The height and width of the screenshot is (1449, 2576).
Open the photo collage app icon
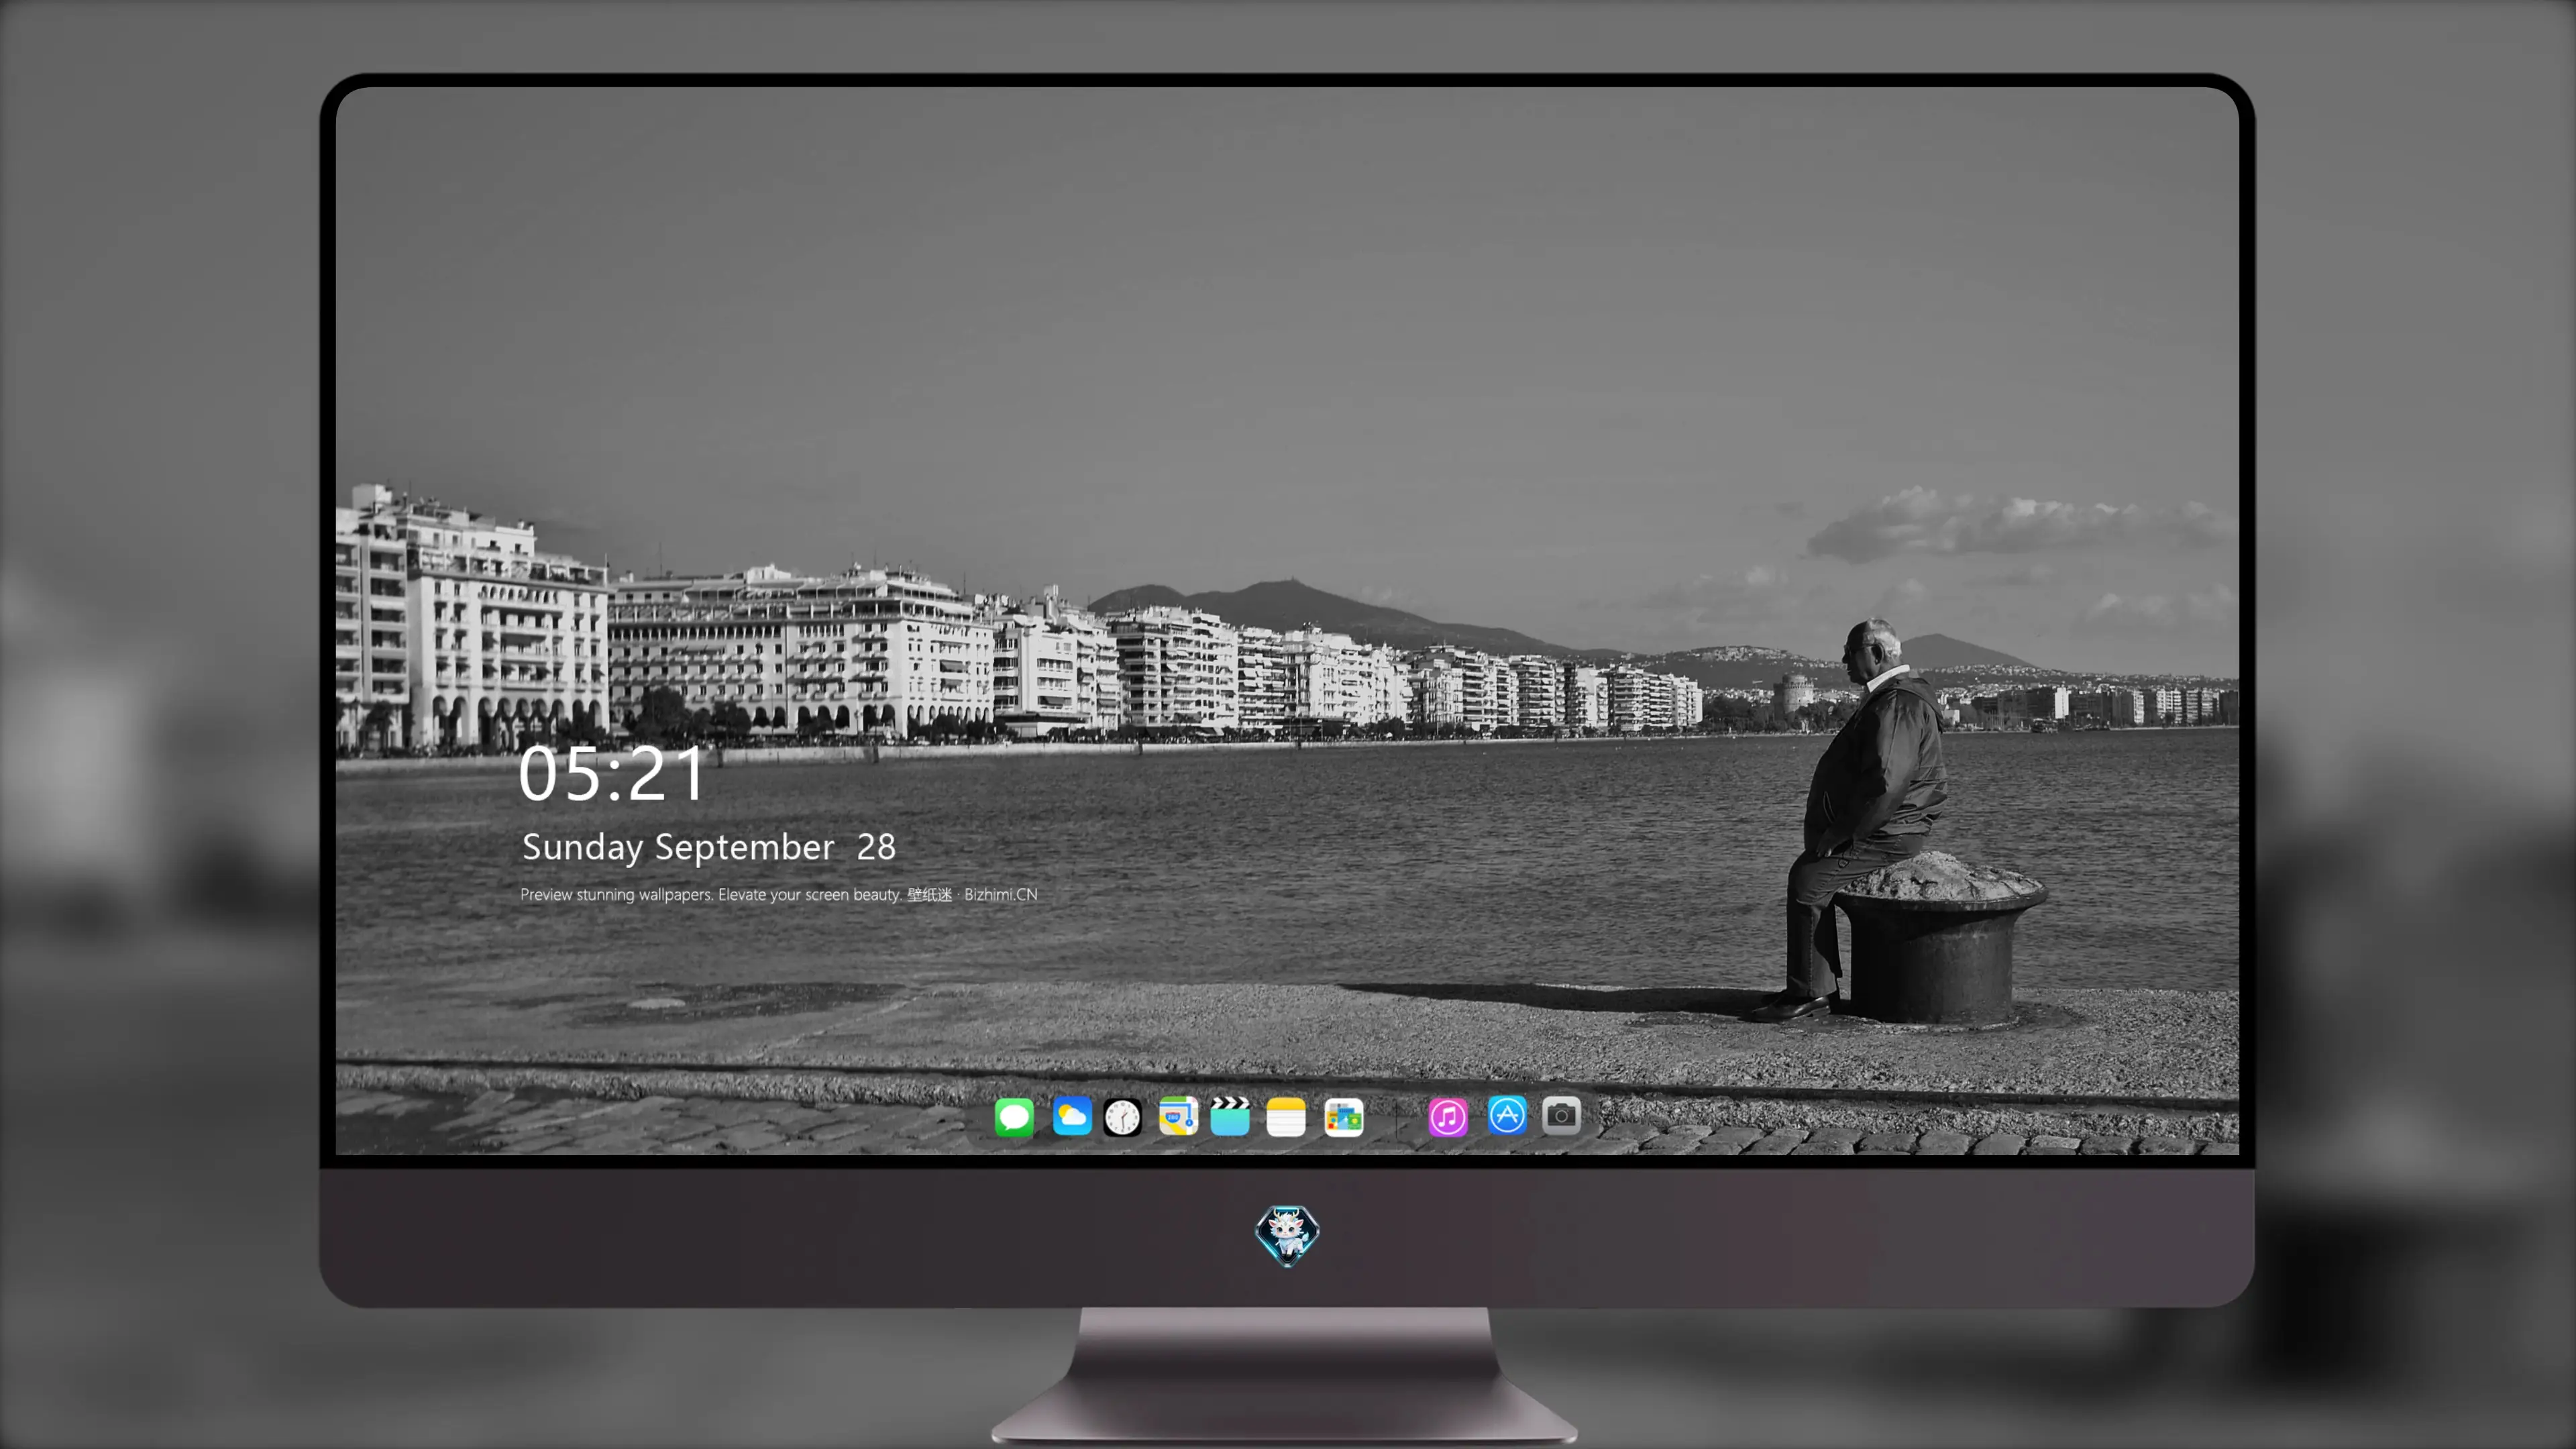click(1344, 1117)
